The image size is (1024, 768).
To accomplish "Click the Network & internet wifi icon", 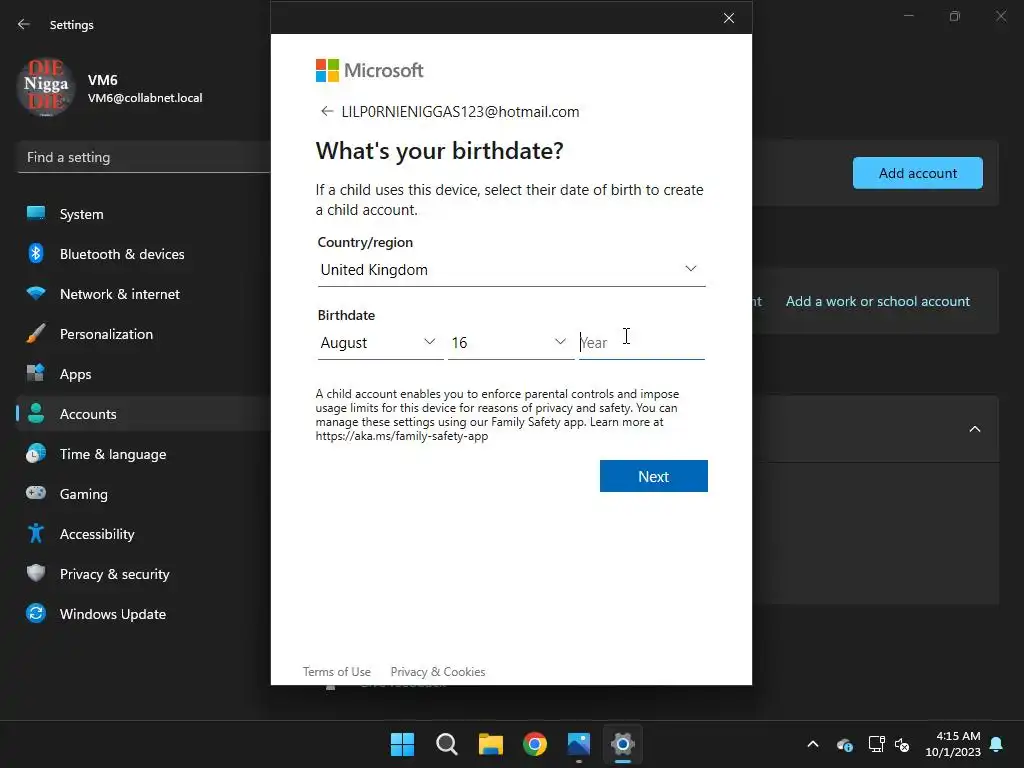I will 36,293.
